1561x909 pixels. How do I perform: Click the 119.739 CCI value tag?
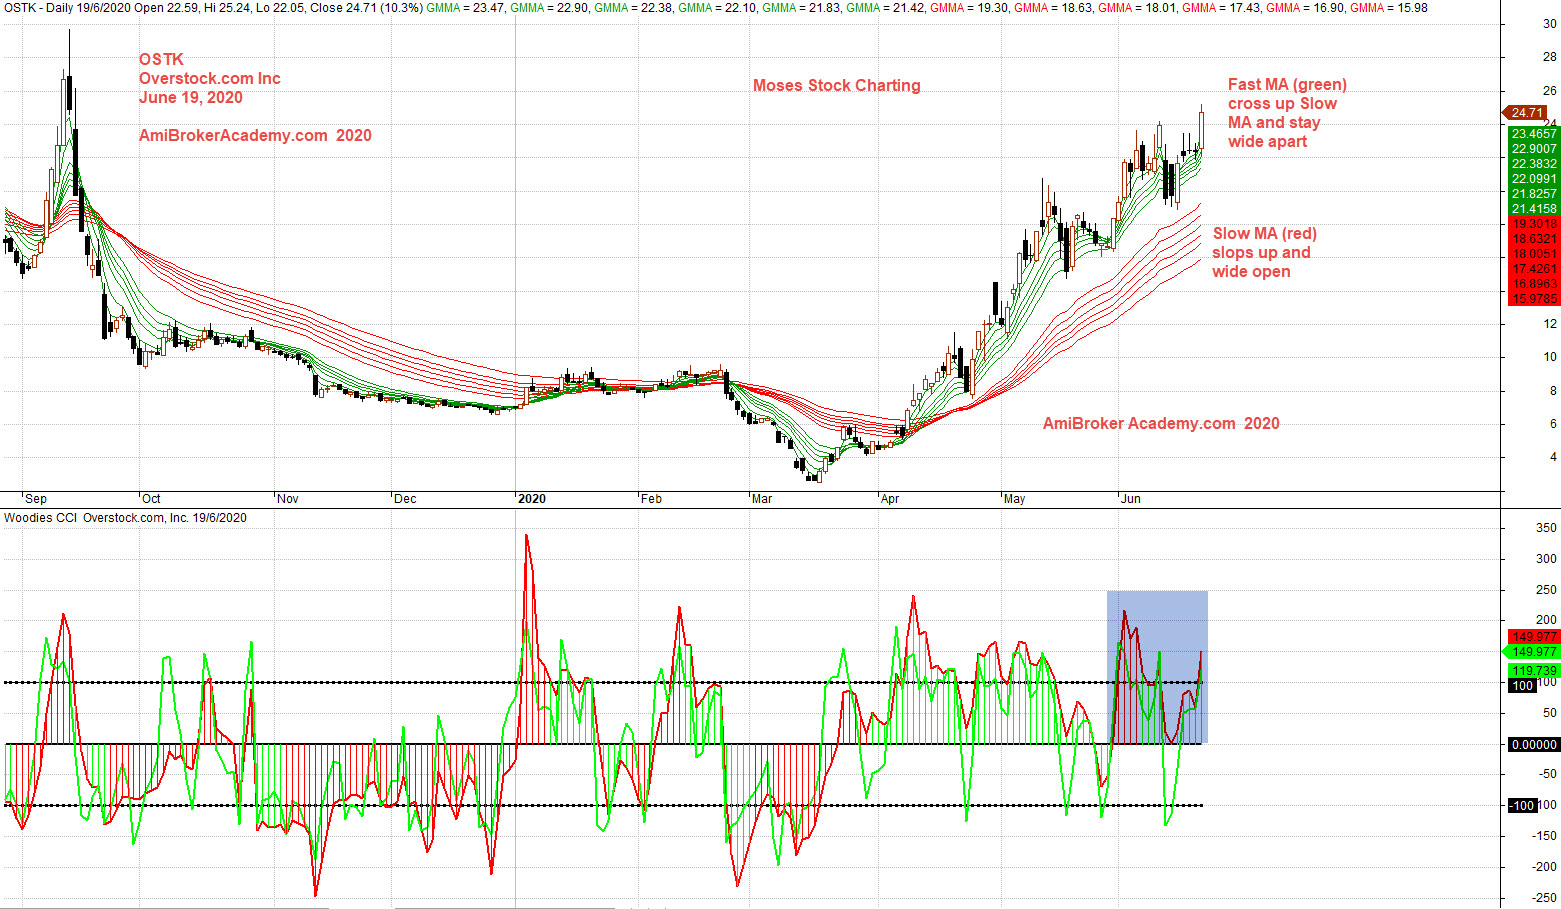(1534, 671)
